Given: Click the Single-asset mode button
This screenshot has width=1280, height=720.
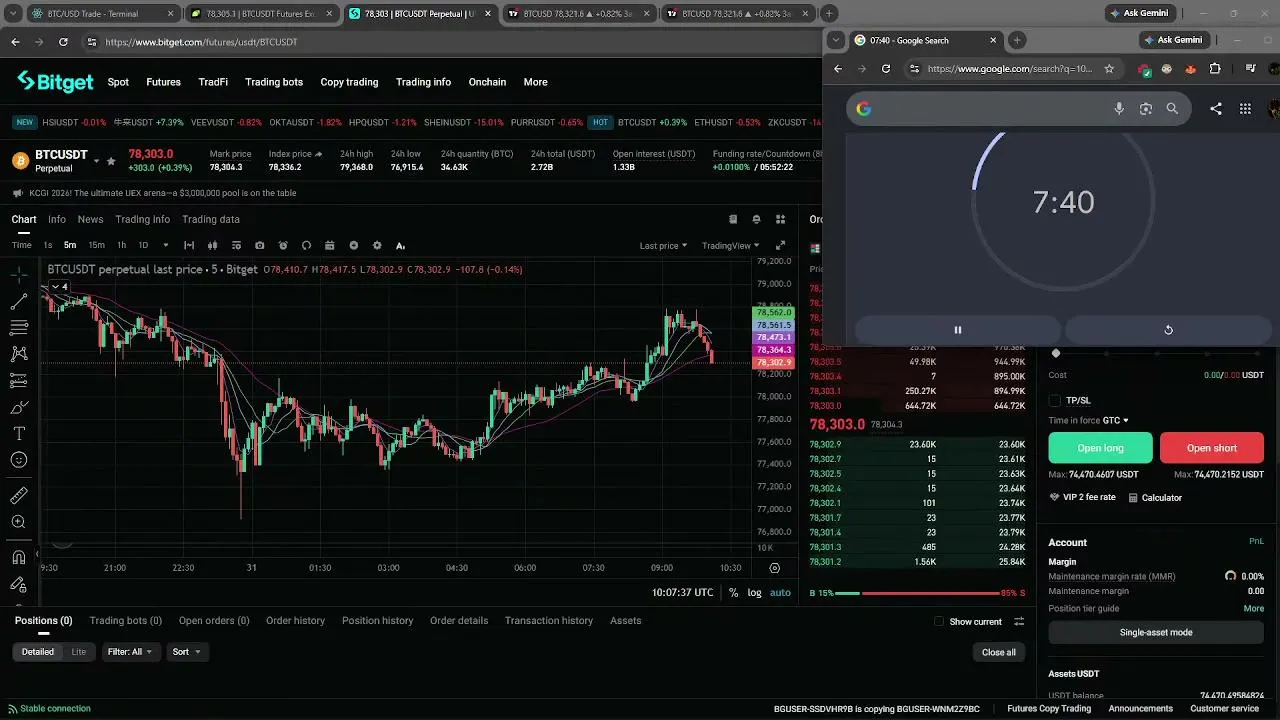Looking at the screenshot, I should click(x=1156, y=633).
